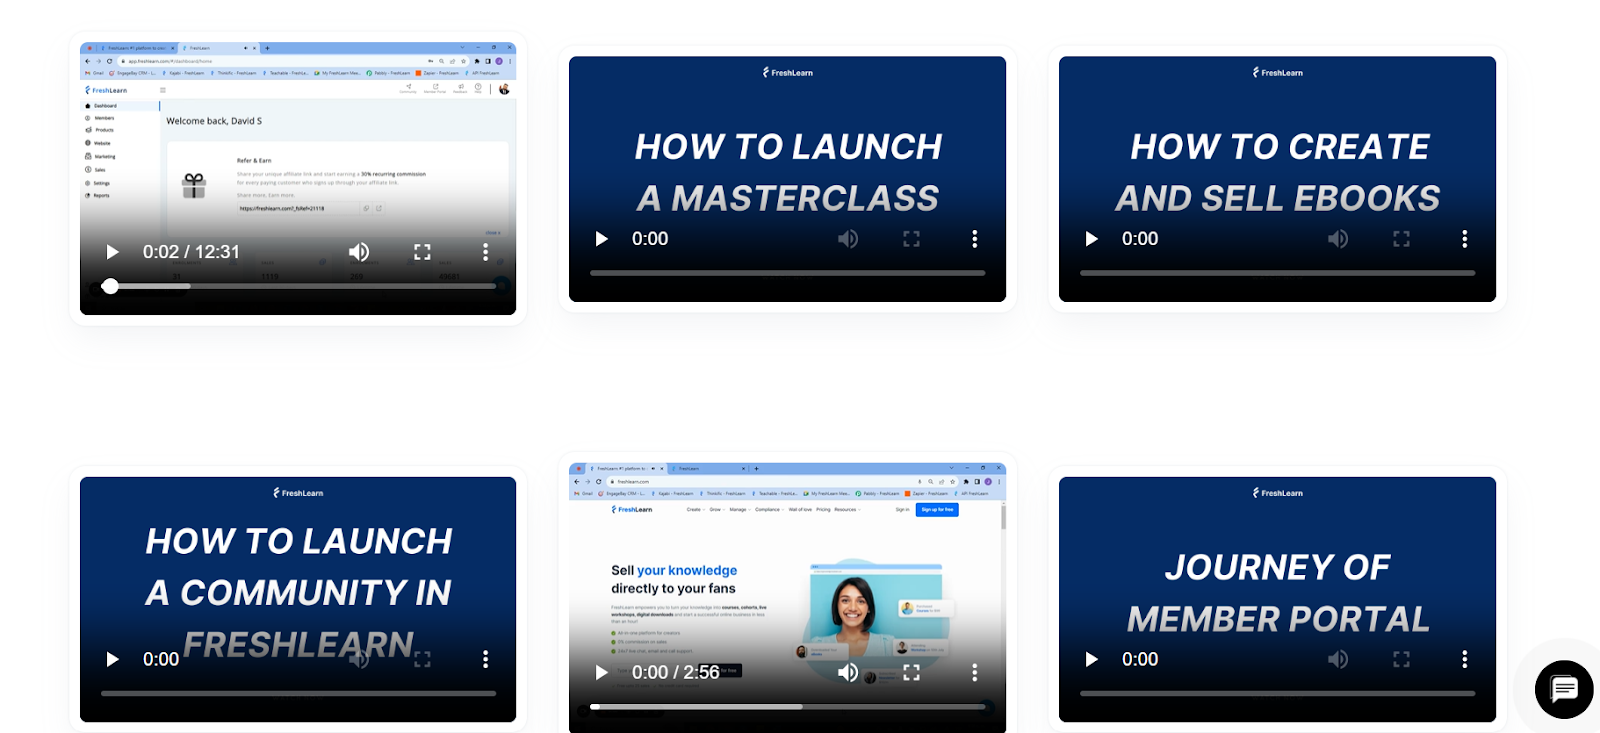The height and width of the screenshot is (733, 1600).
Task: Fullscreen the Journey of Member Portal video
Action: tap(1401, 659)
